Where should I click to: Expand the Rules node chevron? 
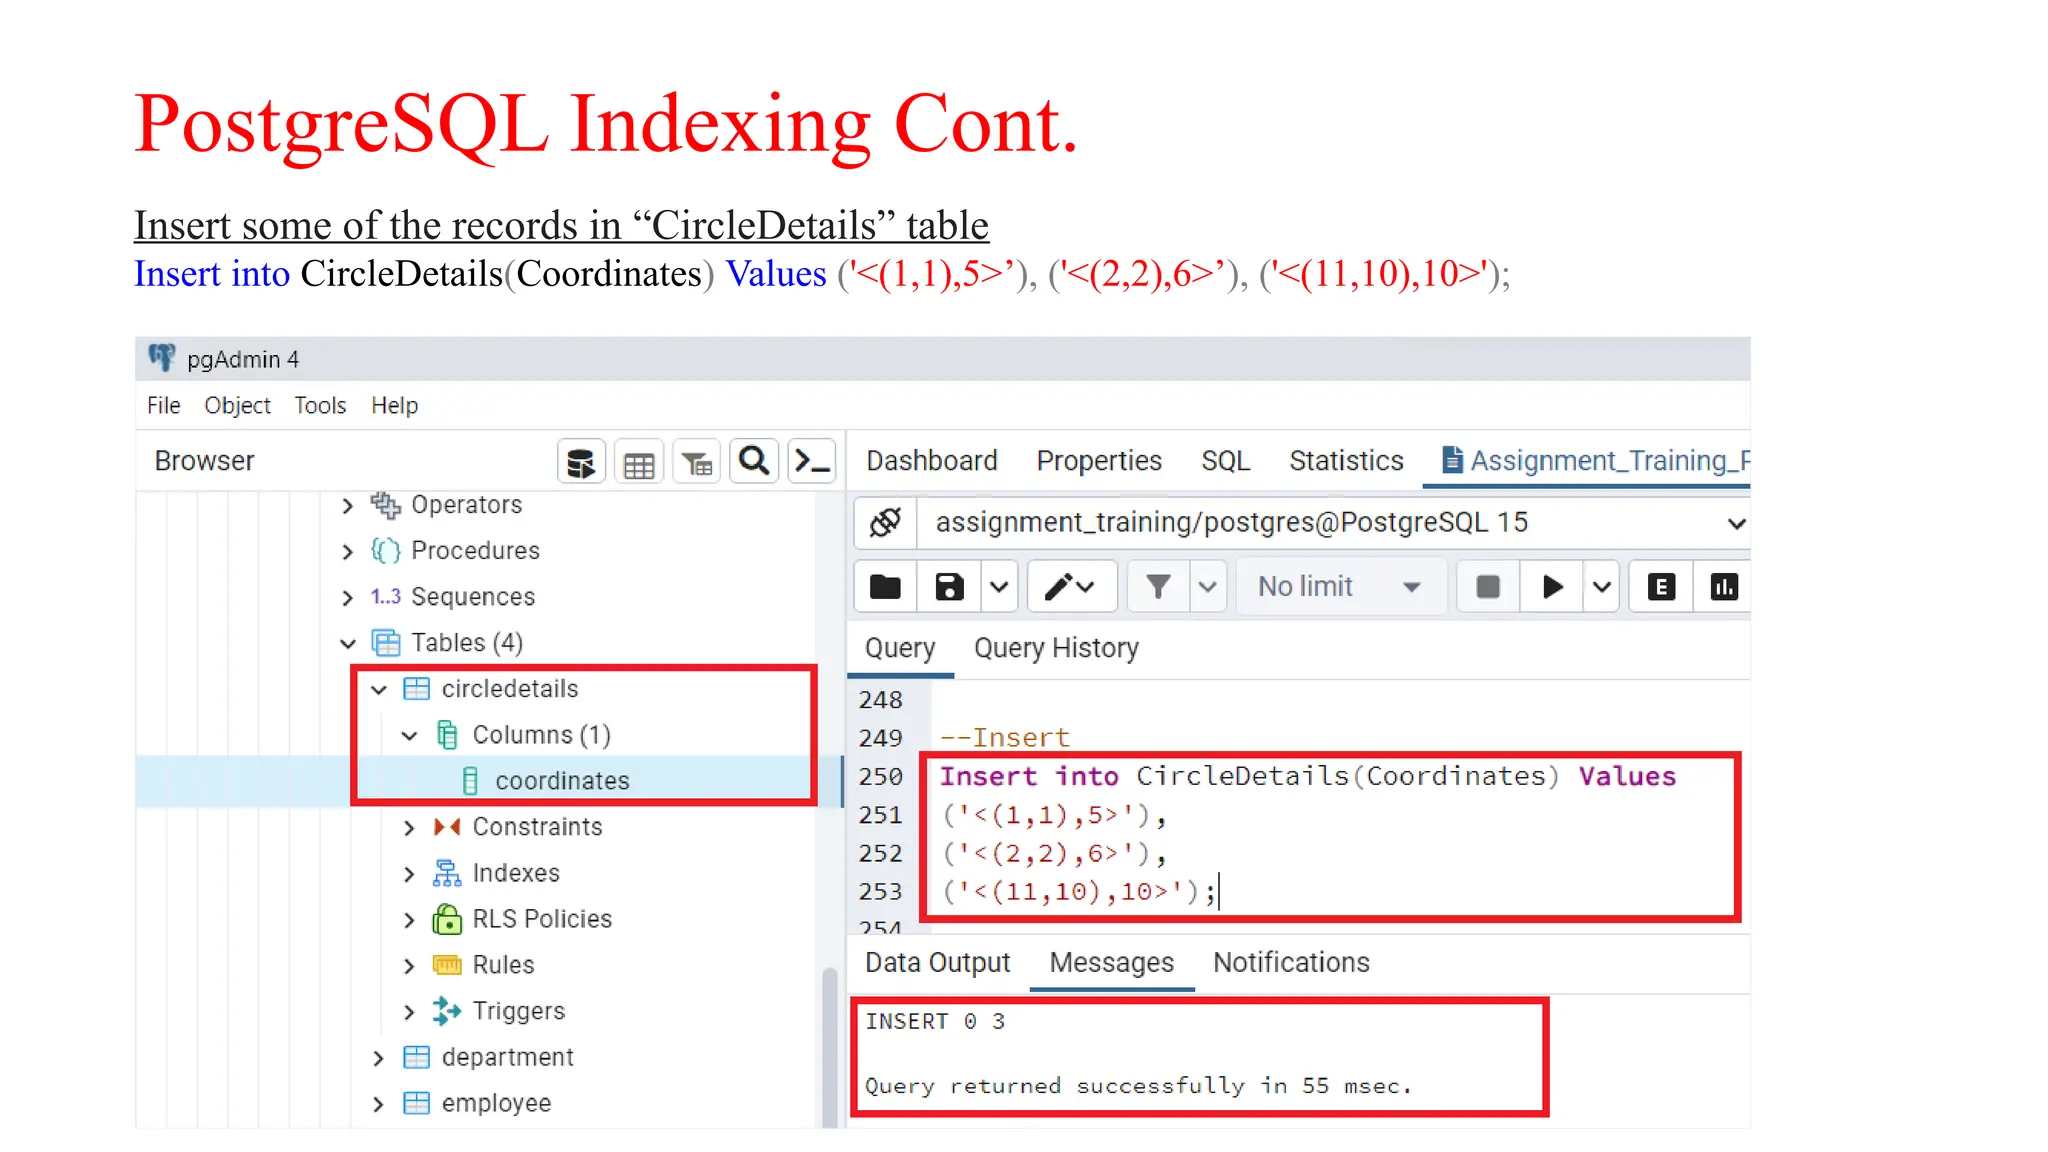tap(409, 966)
